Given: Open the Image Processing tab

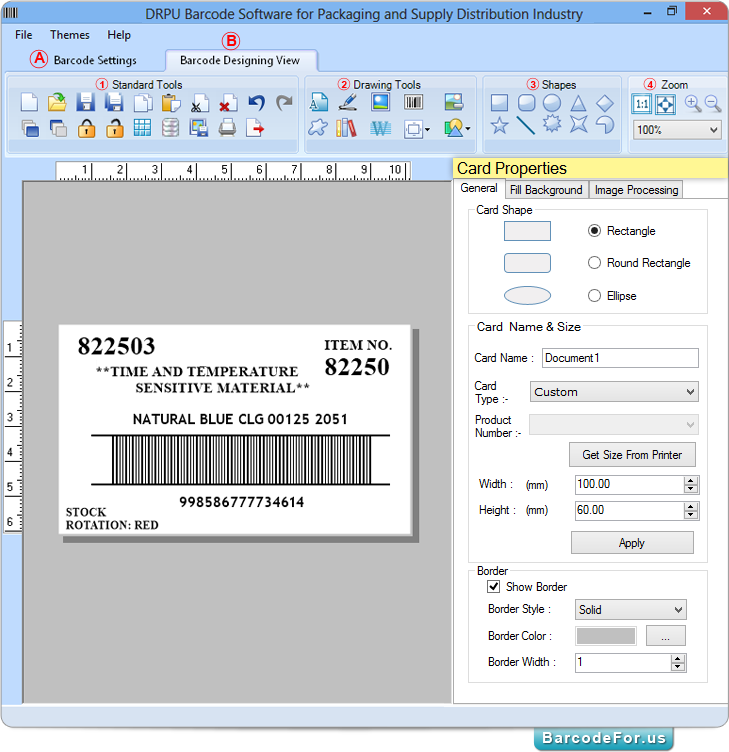Looking at the screenshot, I should point(636,190).
